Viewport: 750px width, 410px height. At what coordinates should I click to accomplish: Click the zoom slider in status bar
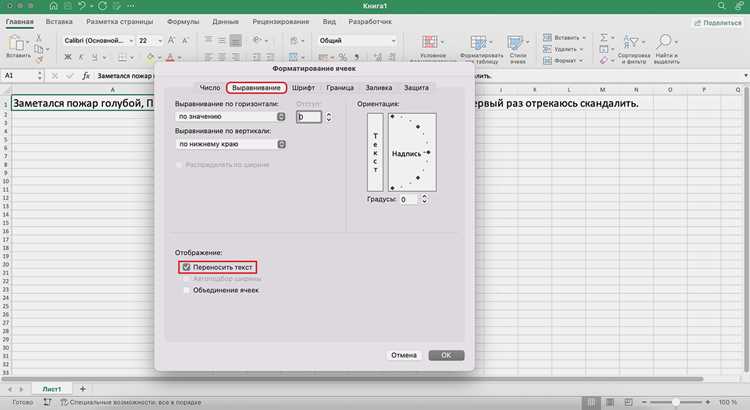tap(675, 403)
